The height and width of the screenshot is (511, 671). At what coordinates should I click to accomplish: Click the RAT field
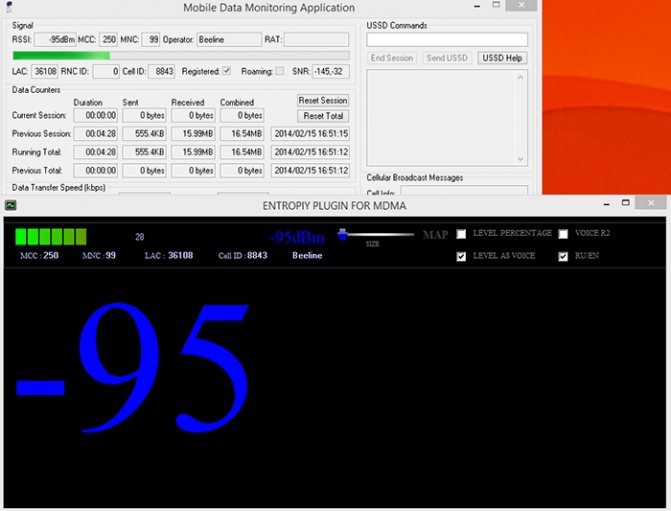tap(316, 39)
